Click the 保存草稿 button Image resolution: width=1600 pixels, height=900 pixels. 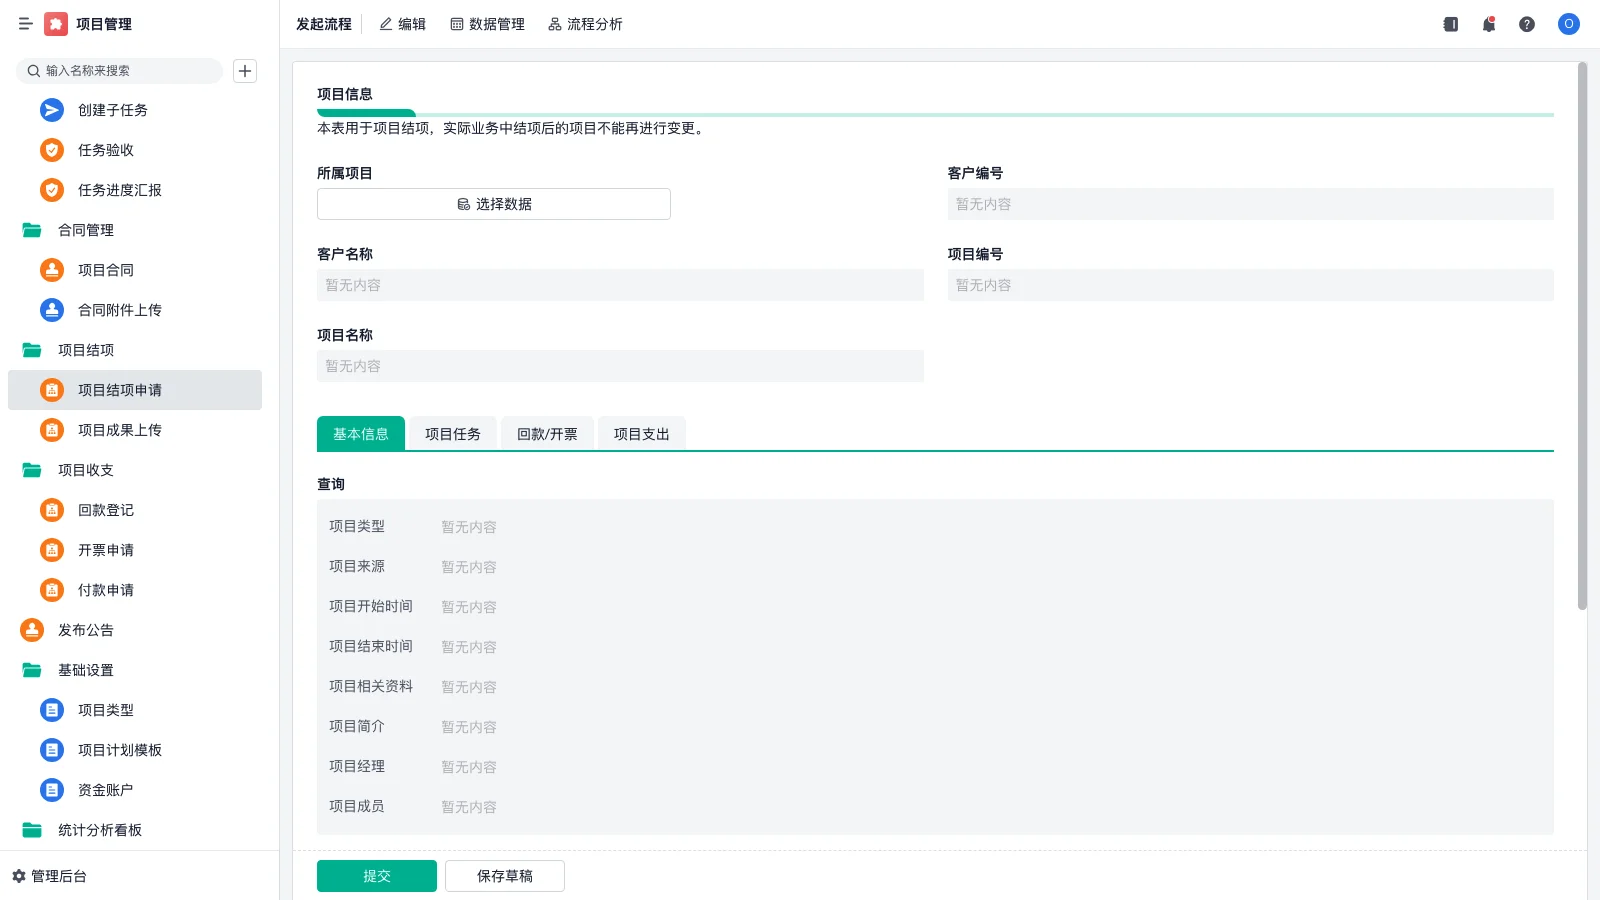click(504, 875)
